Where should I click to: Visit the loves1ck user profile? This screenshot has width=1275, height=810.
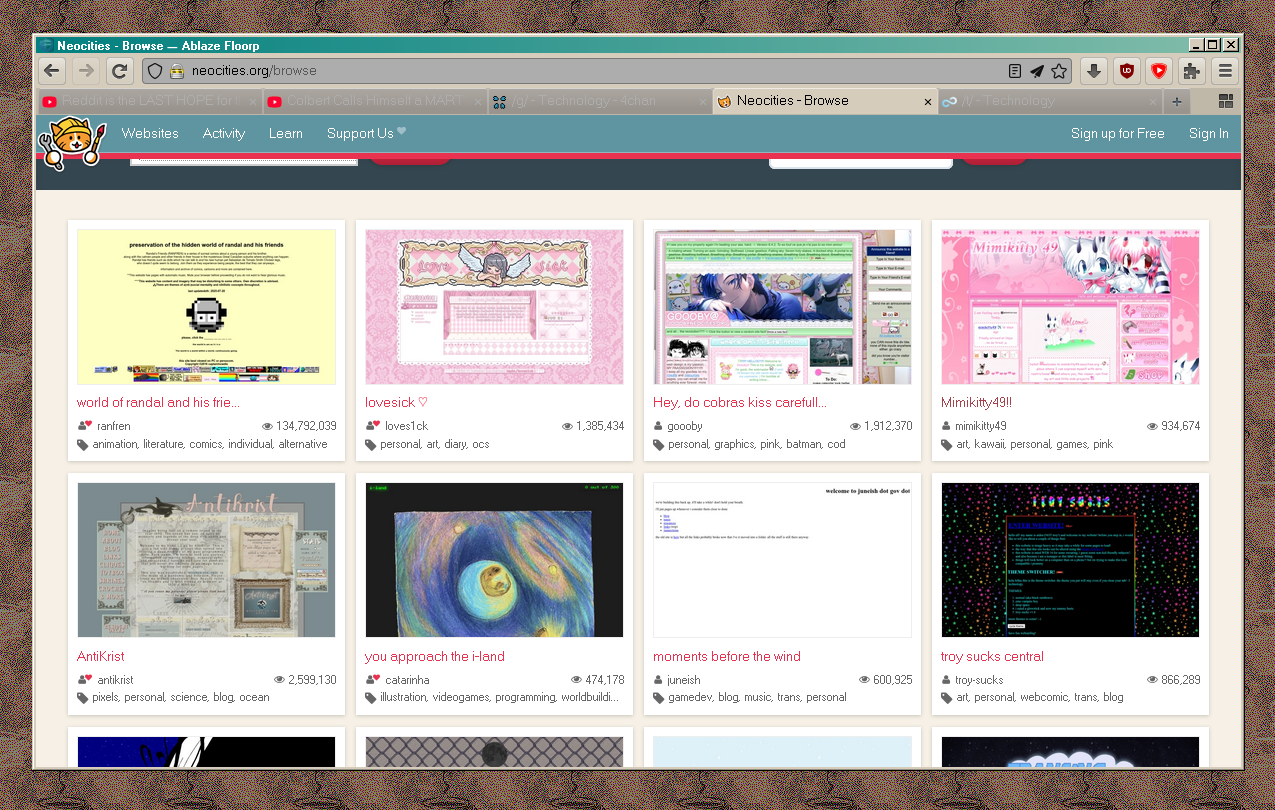(406, 426)
